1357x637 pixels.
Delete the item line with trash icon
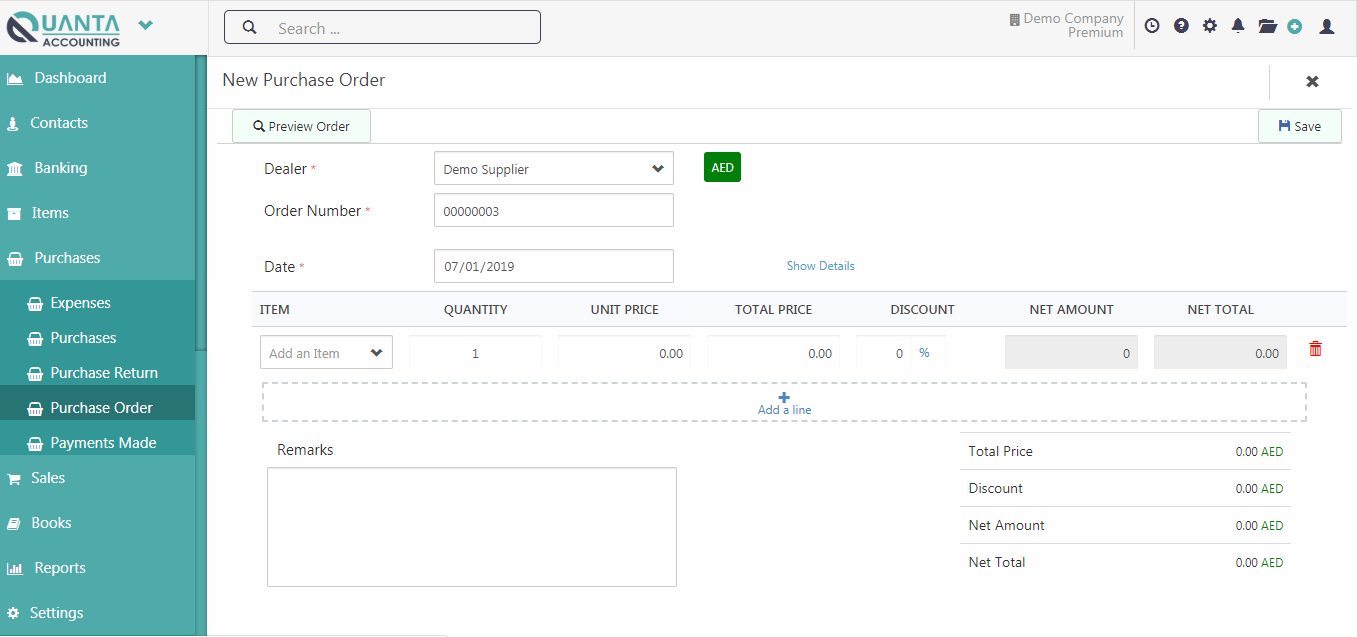tap(1315, 349)
